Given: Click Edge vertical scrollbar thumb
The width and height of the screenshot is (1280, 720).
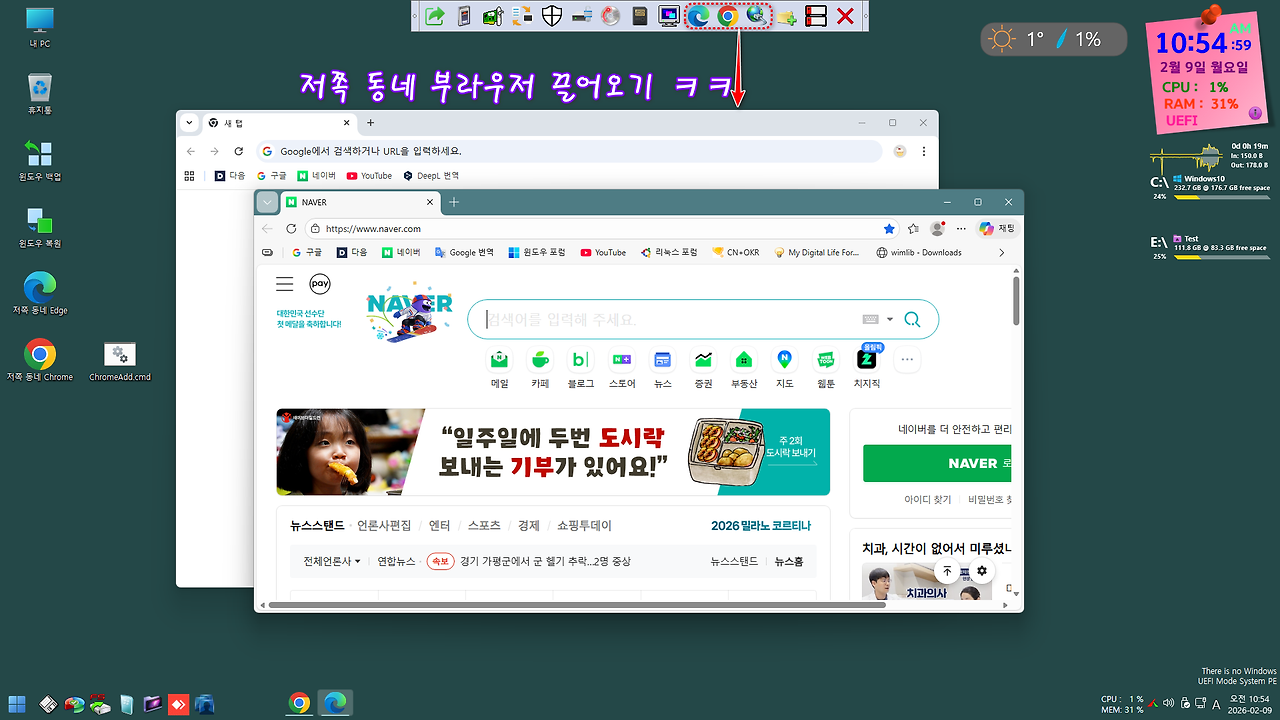Looking at the screenshot, I should 1017,300.
